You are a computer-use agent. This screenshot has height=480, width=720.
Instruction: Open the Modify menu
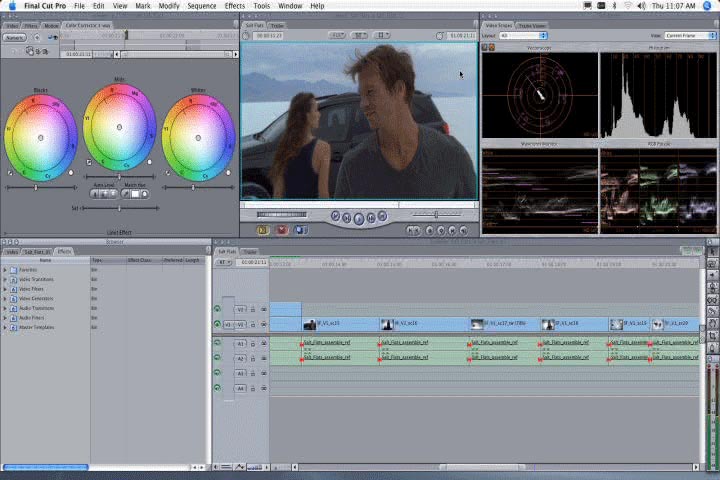pyautogui.click(x=169, y=6)
